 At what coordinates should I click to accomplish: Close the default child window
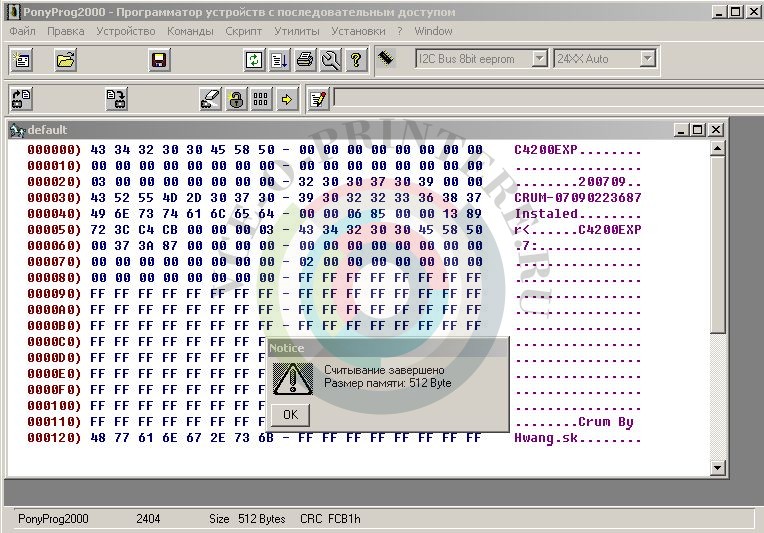[x=715, y=130]
